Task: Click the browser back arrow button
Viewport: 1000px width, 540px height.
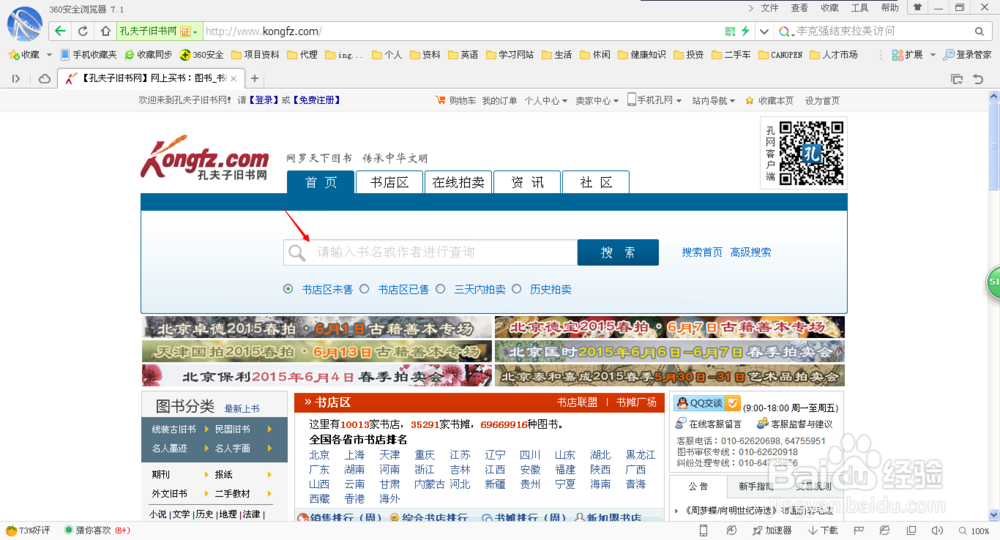Action: pos(60,31)
